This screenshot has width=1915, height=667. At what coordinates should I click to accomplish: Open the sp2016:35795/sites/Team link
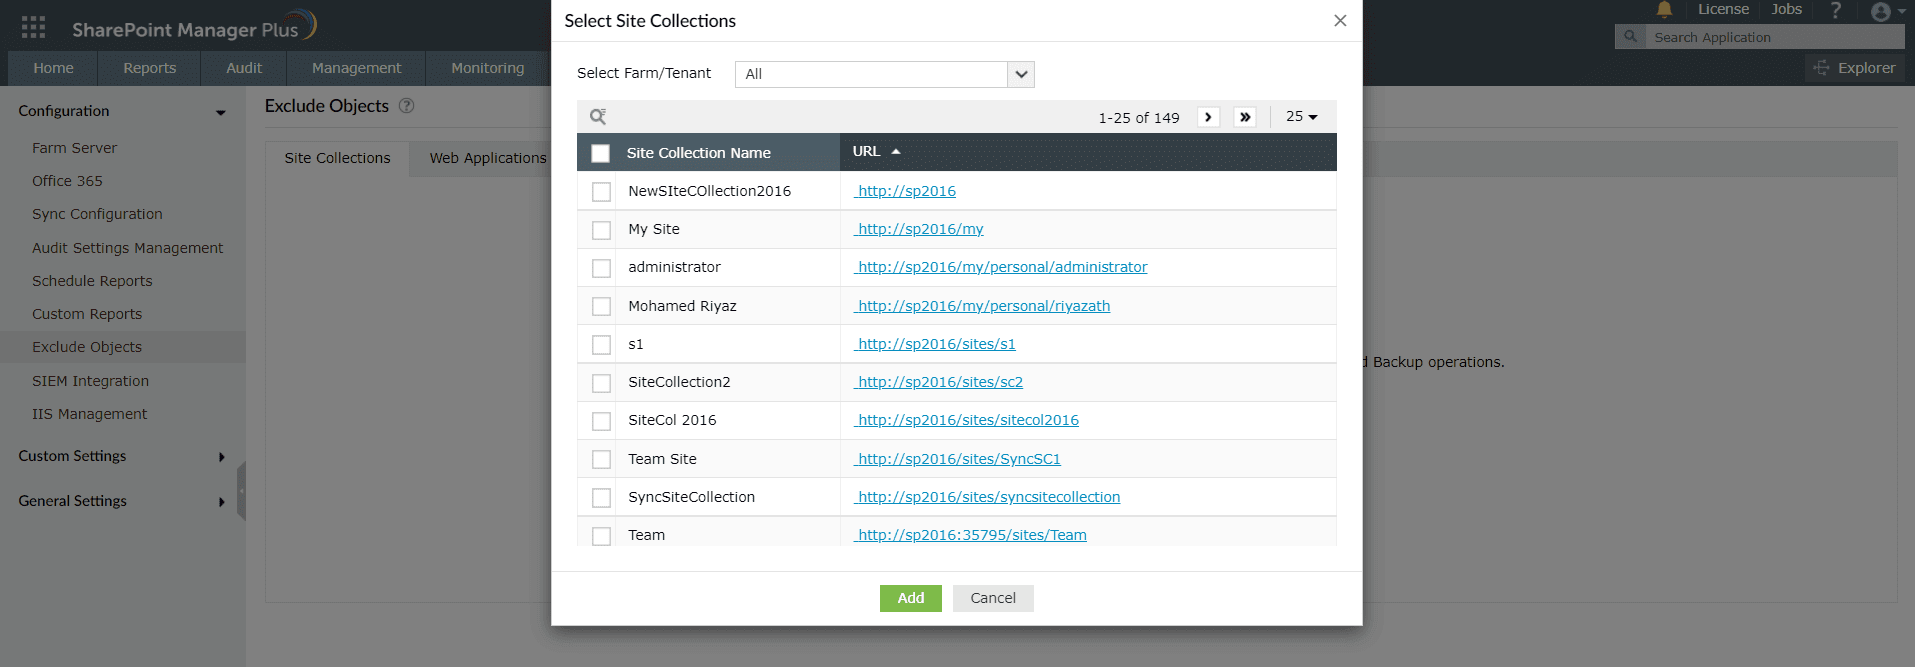coord(972,535)
